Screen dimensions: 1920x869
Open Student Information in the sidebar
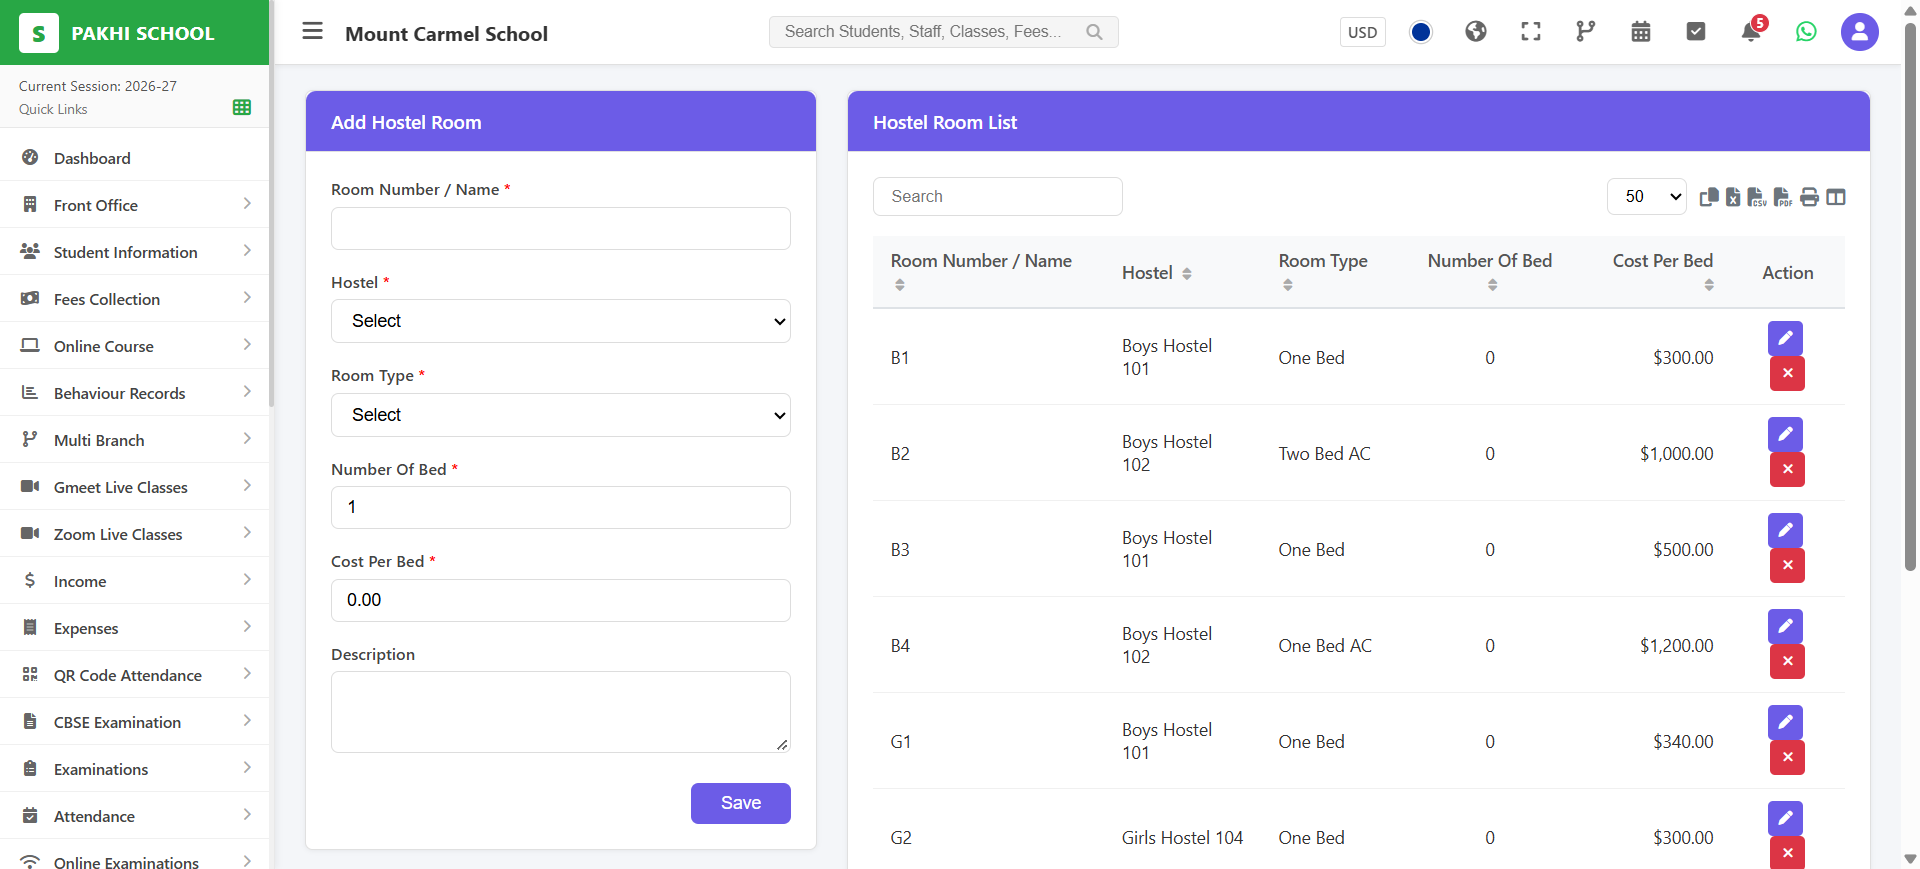tap(135, 252)
